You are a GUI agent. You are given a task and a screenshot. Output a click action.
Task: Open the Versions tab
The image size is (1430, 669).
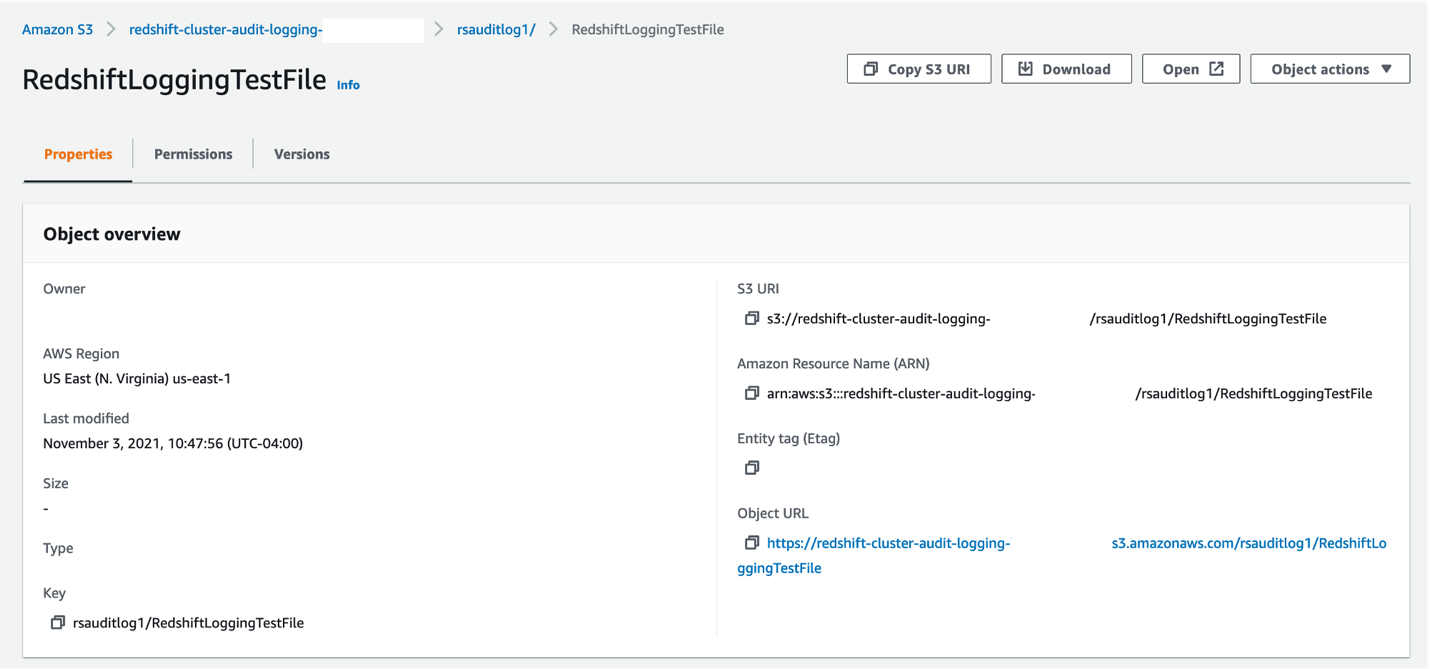[x=302, y=154]
